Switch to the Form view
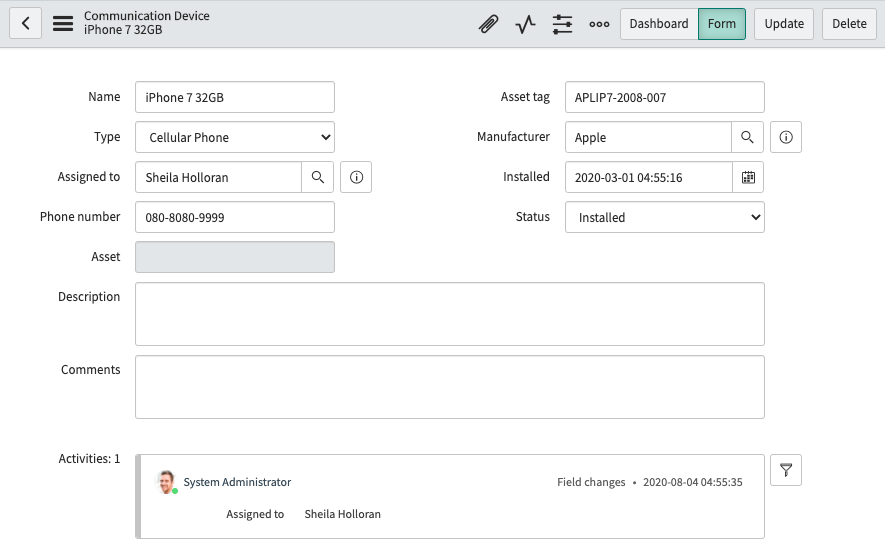Image resolution: width=885 pixels, height=559 pixels. coord(722,24)
